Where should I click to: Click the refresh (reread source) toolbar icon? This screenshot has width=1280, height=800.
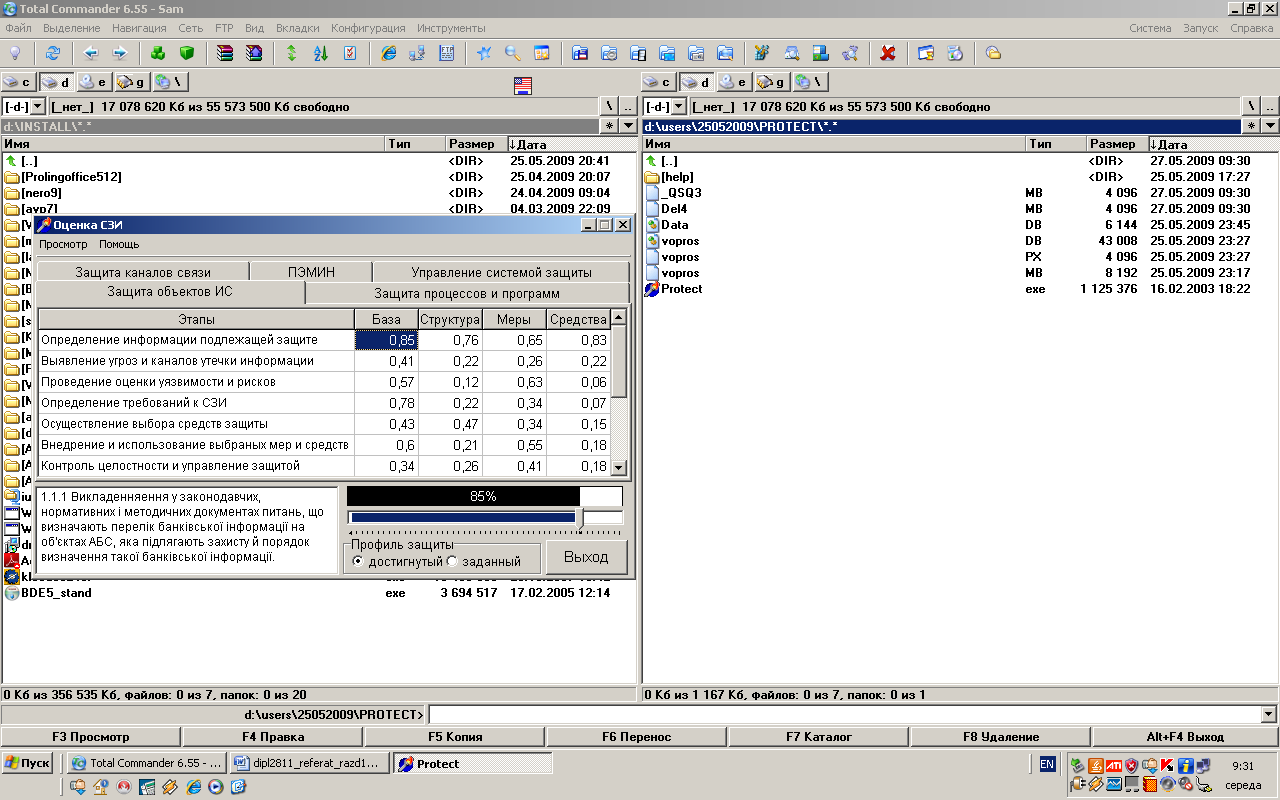pyautogui.click(x=52, y=53)
